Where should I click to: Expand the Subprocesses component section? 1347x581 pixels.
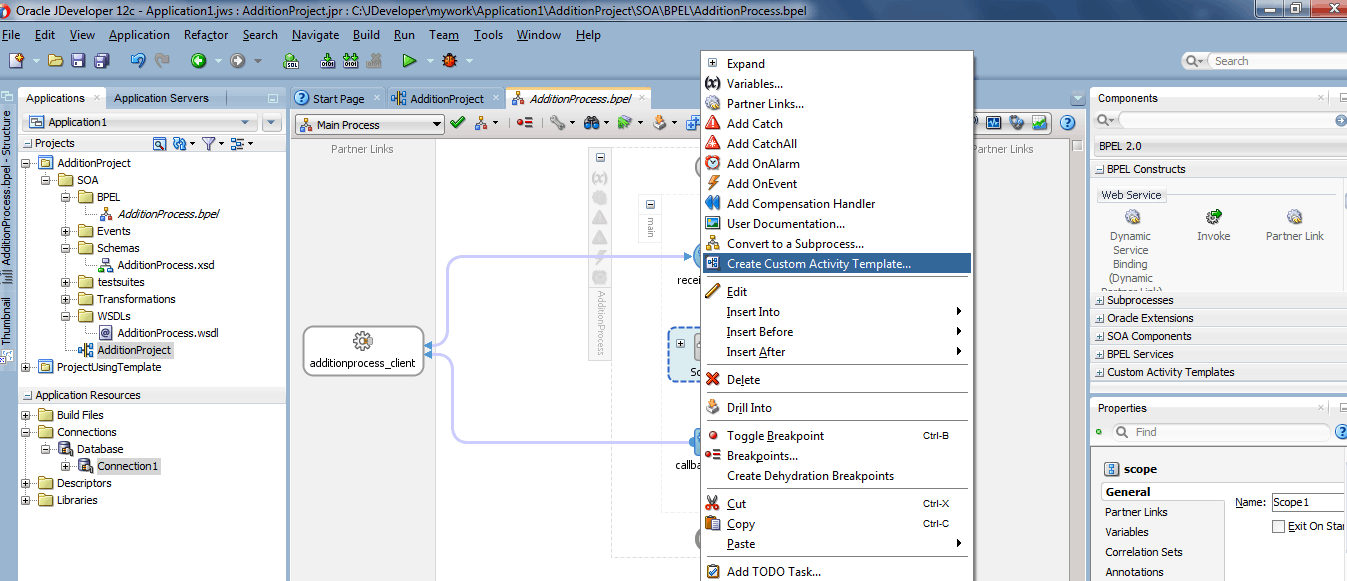click(1100, 300)
